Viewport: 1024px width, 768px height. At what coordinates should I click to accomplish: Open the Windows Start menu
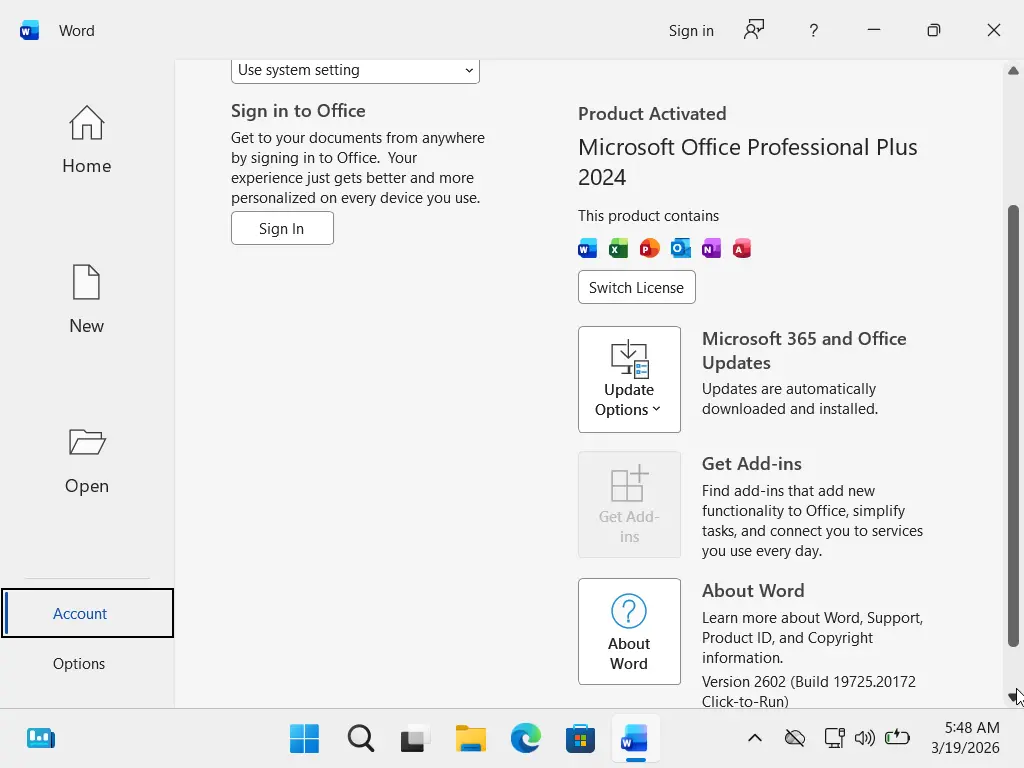click(x=304, y=739)
